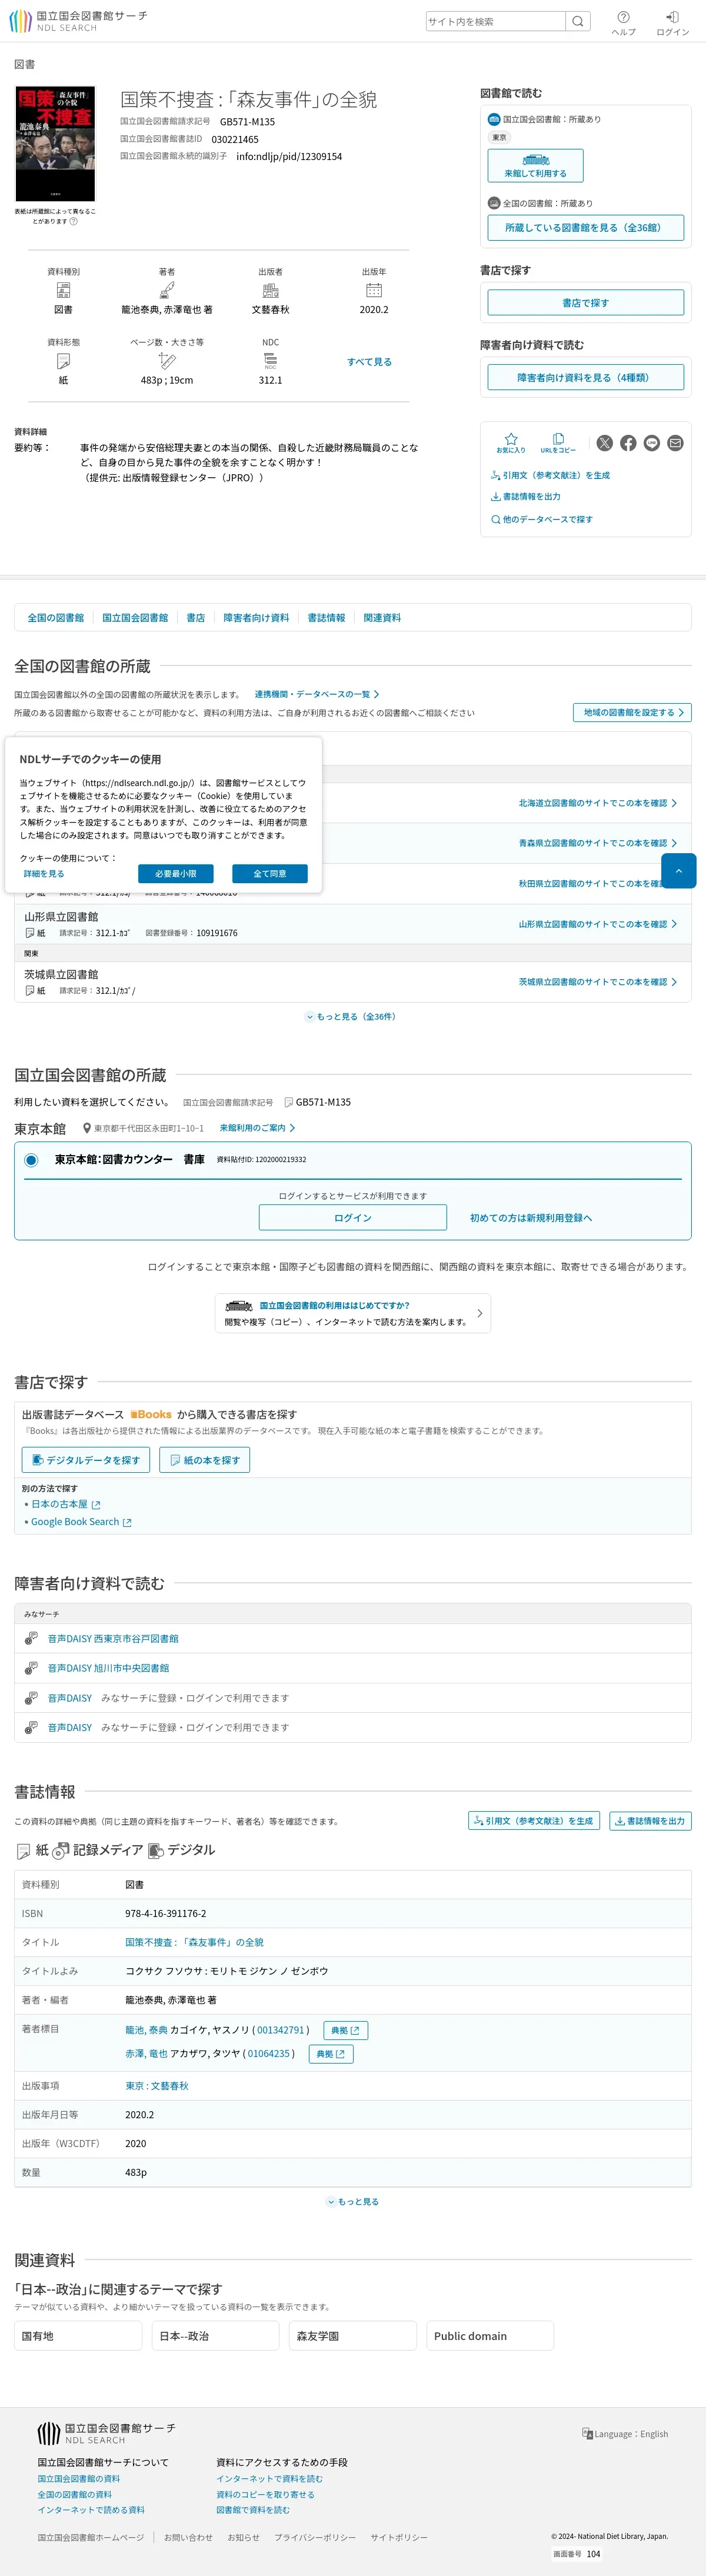Image resolution: width=706 pixels, height=2576 pixels.
Task: Accept cookies with 全て同意 button
Action: [270, 874]
